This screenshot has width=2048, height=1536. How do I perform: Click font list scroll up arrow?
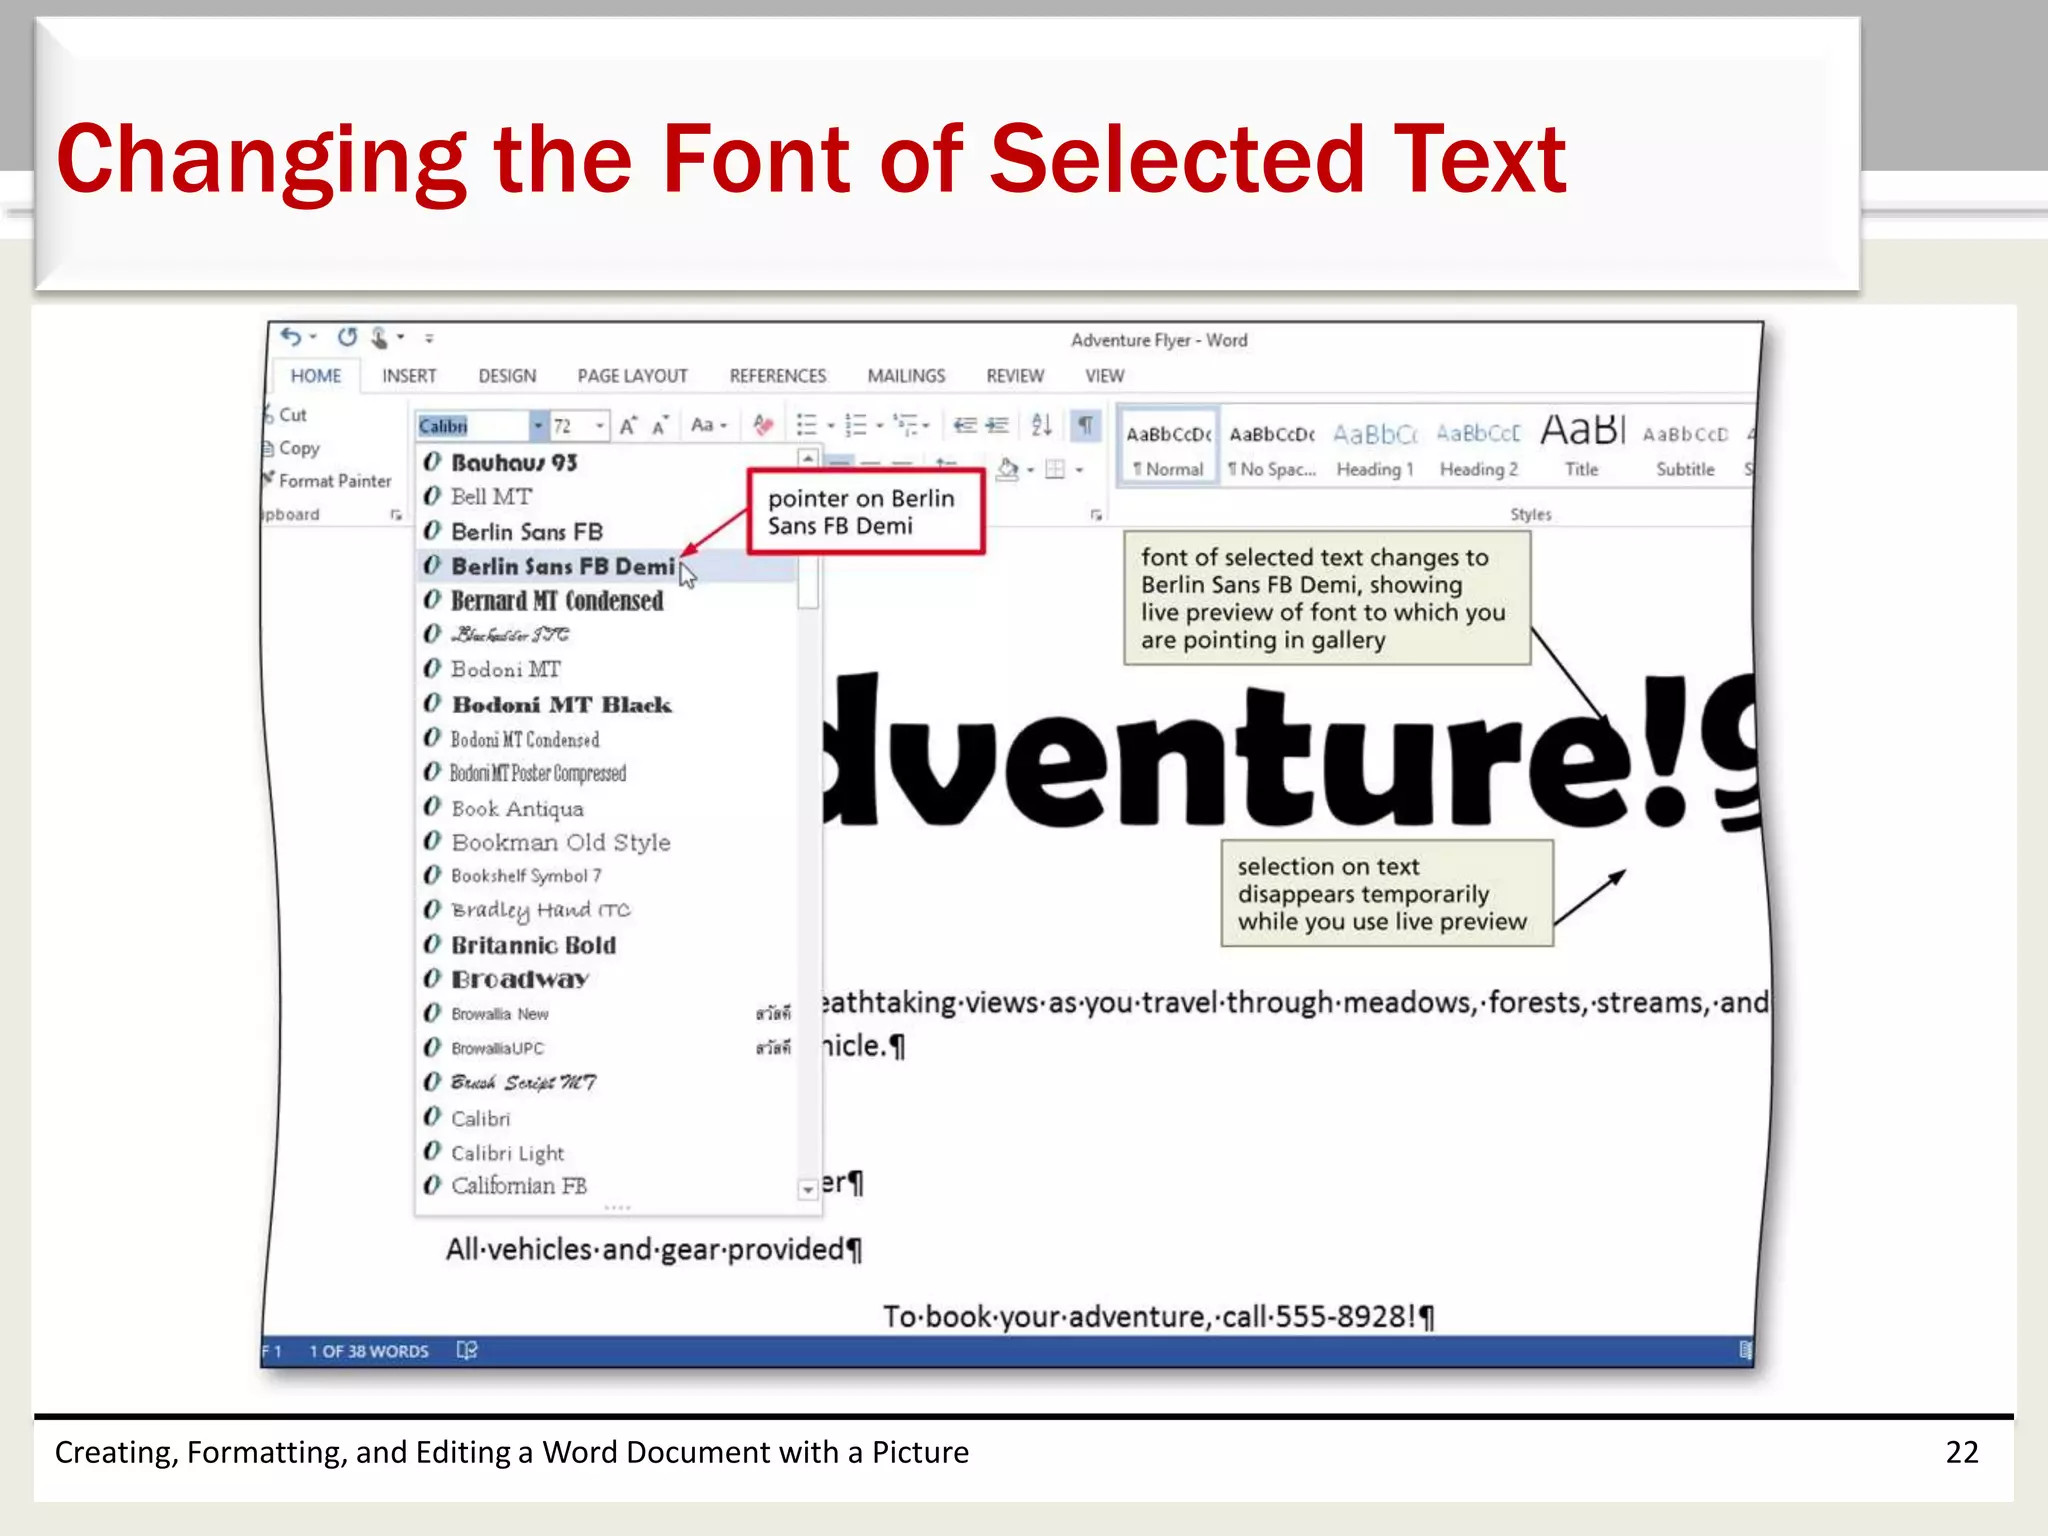[808, 459]
